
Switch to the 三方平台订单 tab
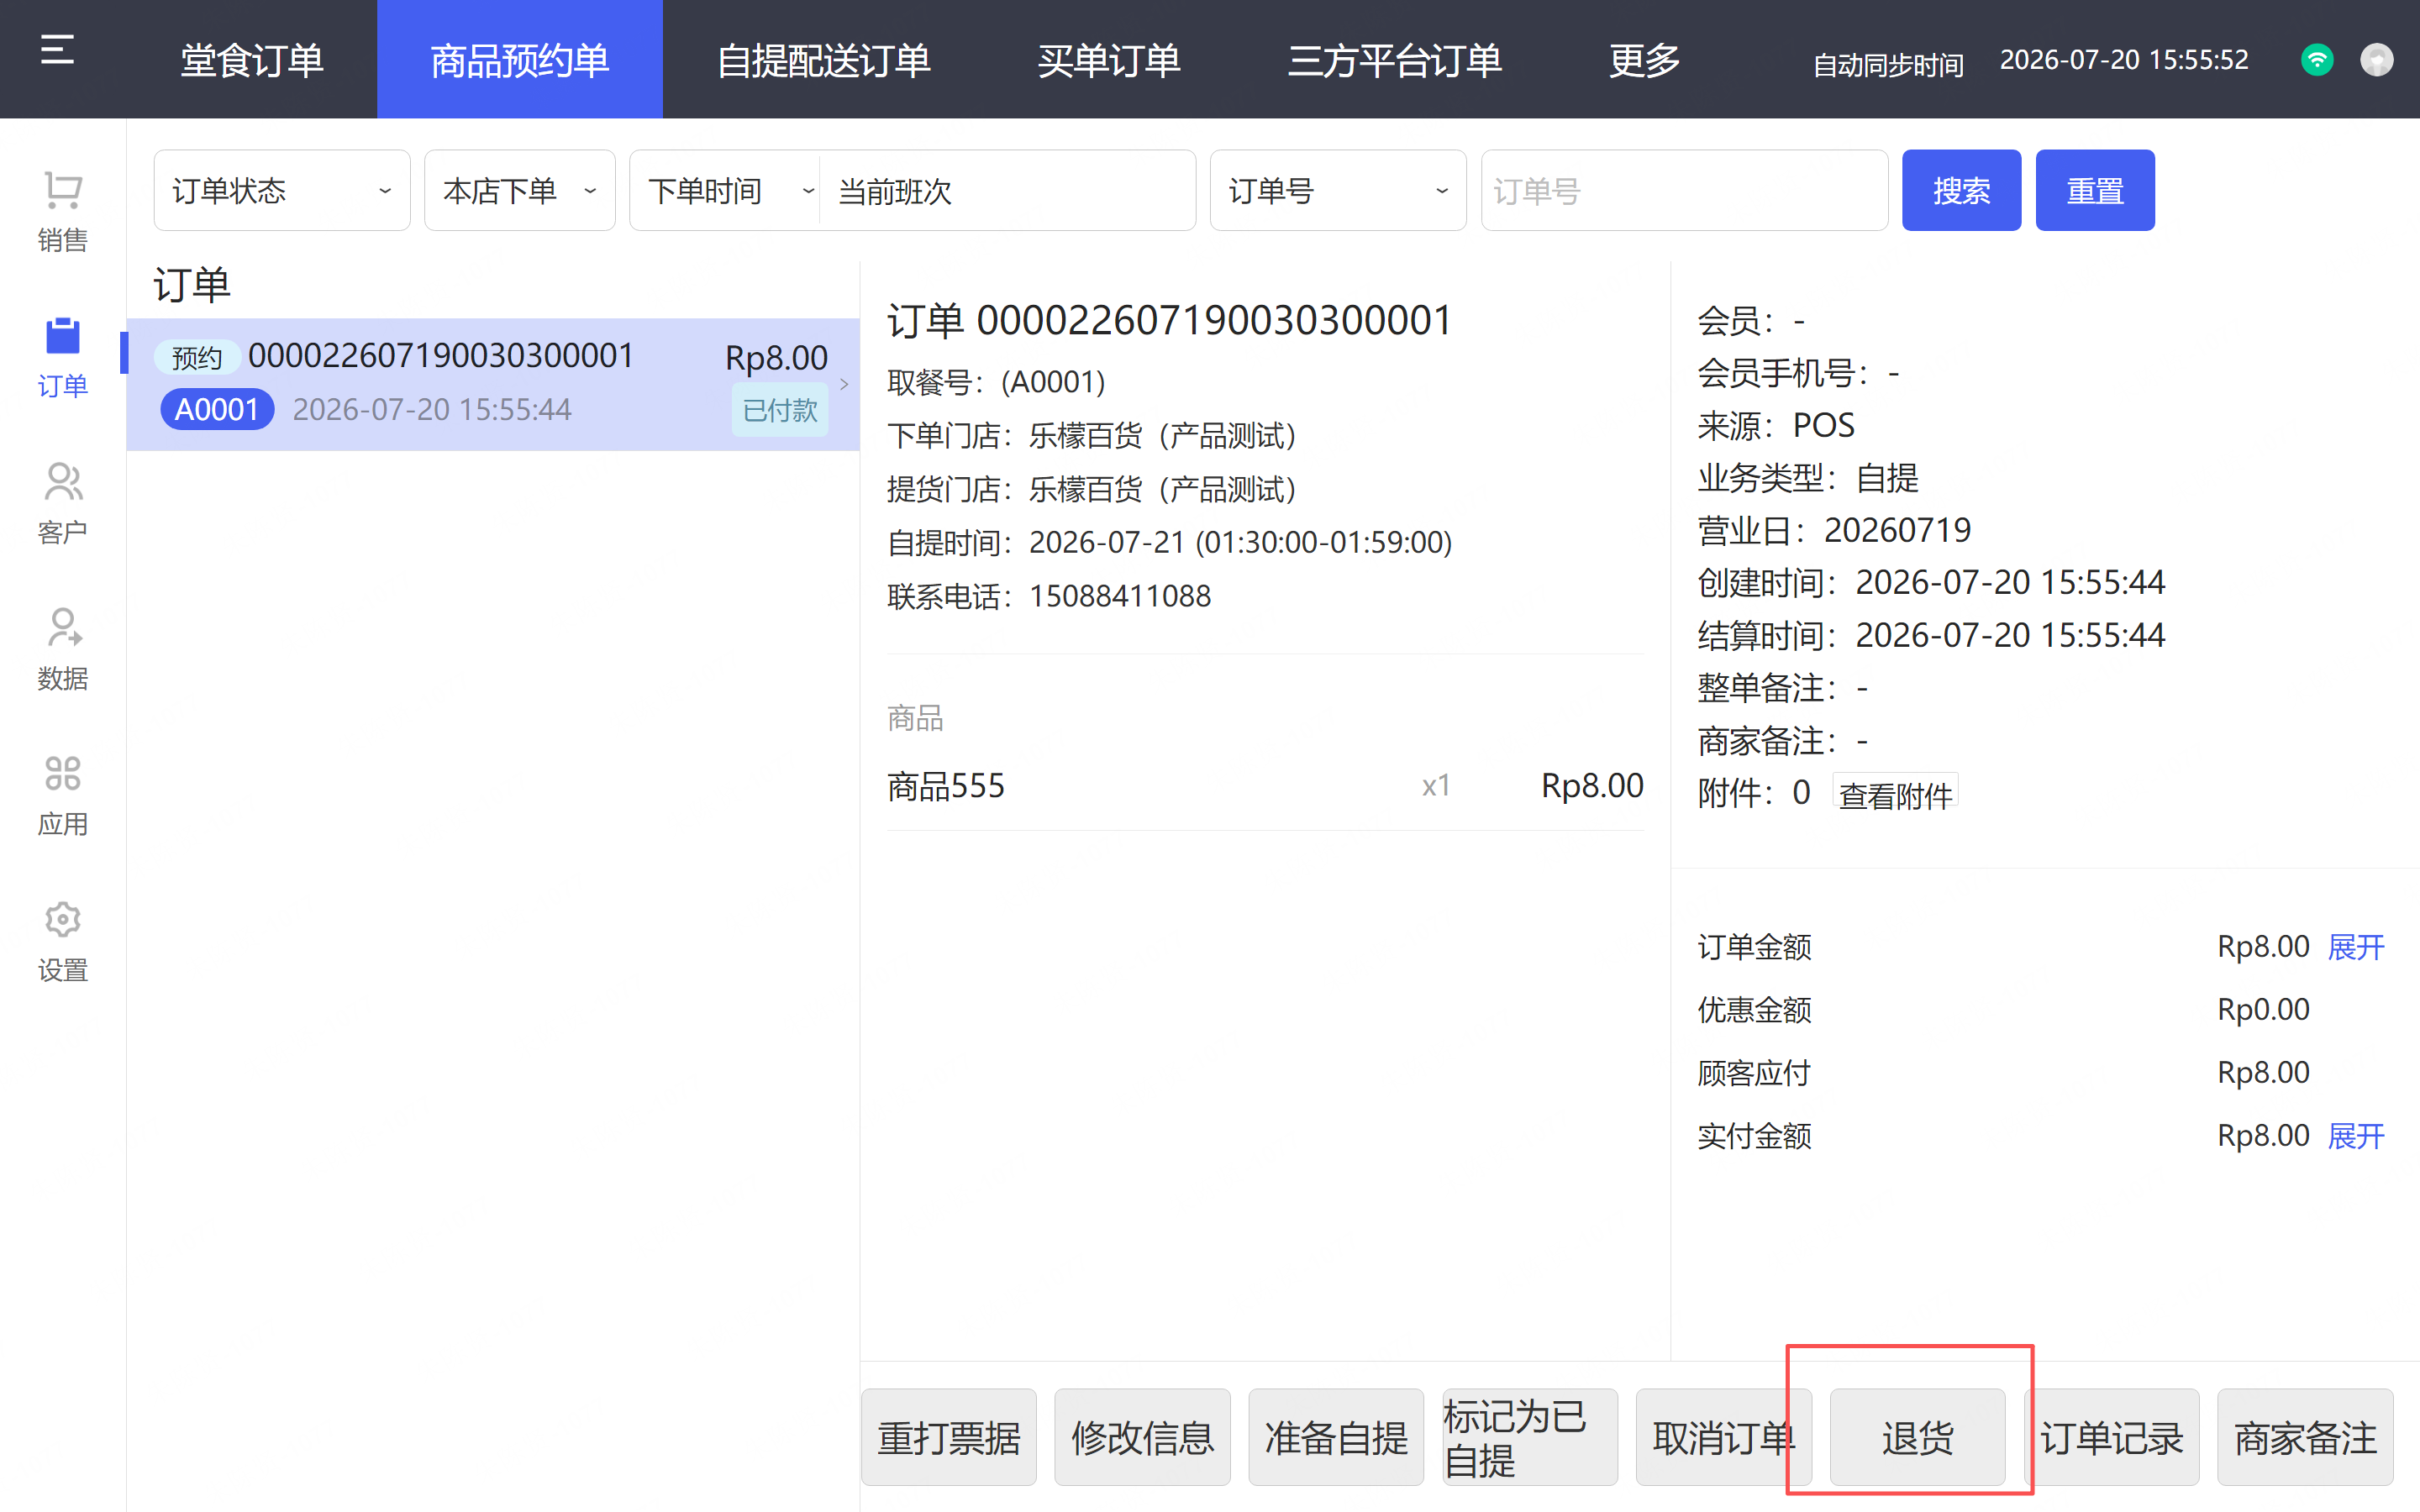click(1395, 60)
